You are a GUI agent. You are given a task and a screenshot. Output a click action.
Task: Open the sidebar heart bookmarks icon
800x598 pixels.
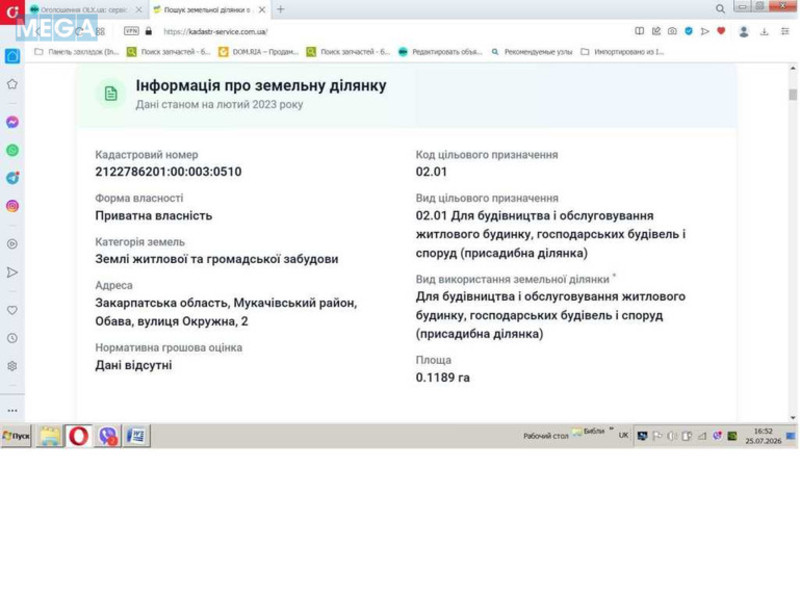click(12, 310)
